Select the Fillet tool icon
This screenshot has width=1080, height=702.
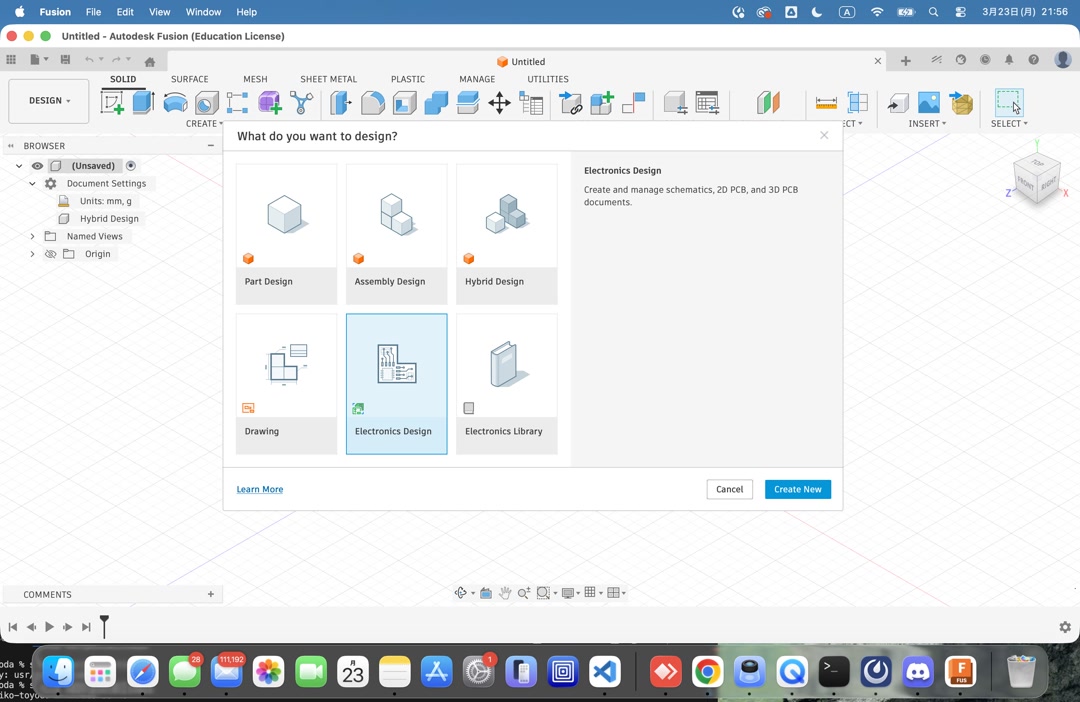click(x=373, y=103)
